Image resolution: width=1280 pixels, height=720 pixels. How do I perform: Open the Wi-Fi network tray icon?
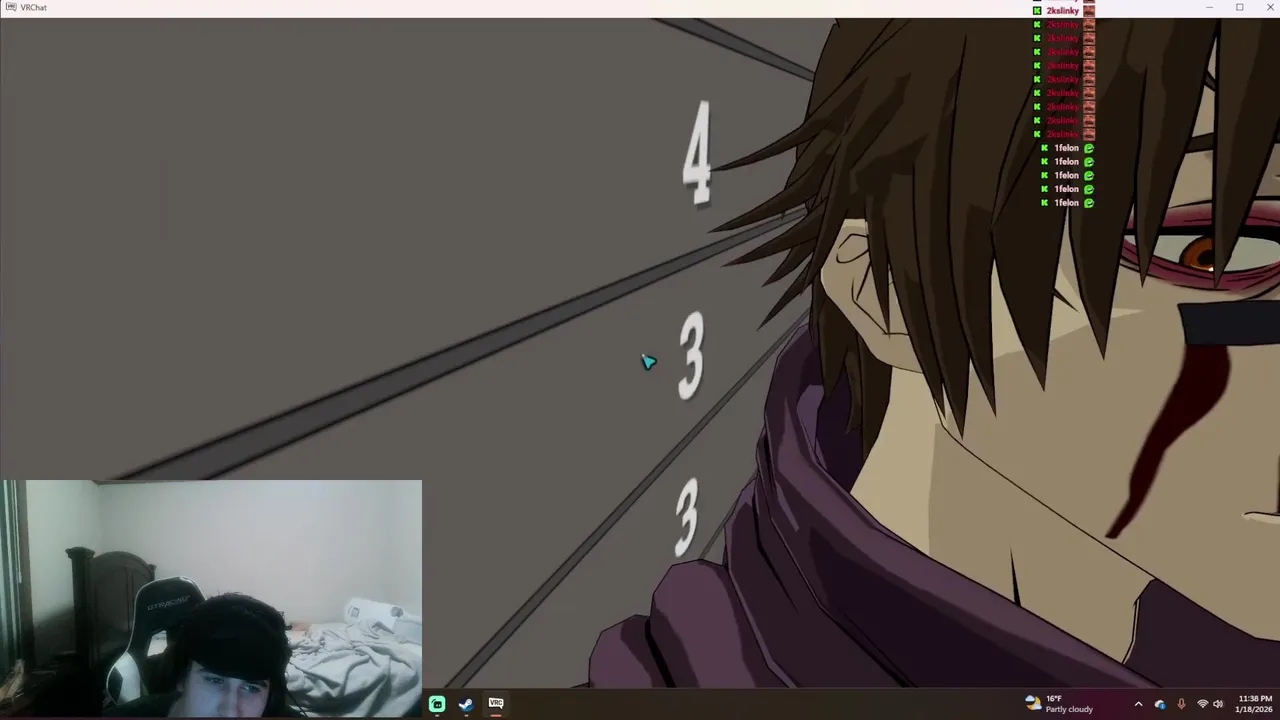click(x=1202, y=704)
